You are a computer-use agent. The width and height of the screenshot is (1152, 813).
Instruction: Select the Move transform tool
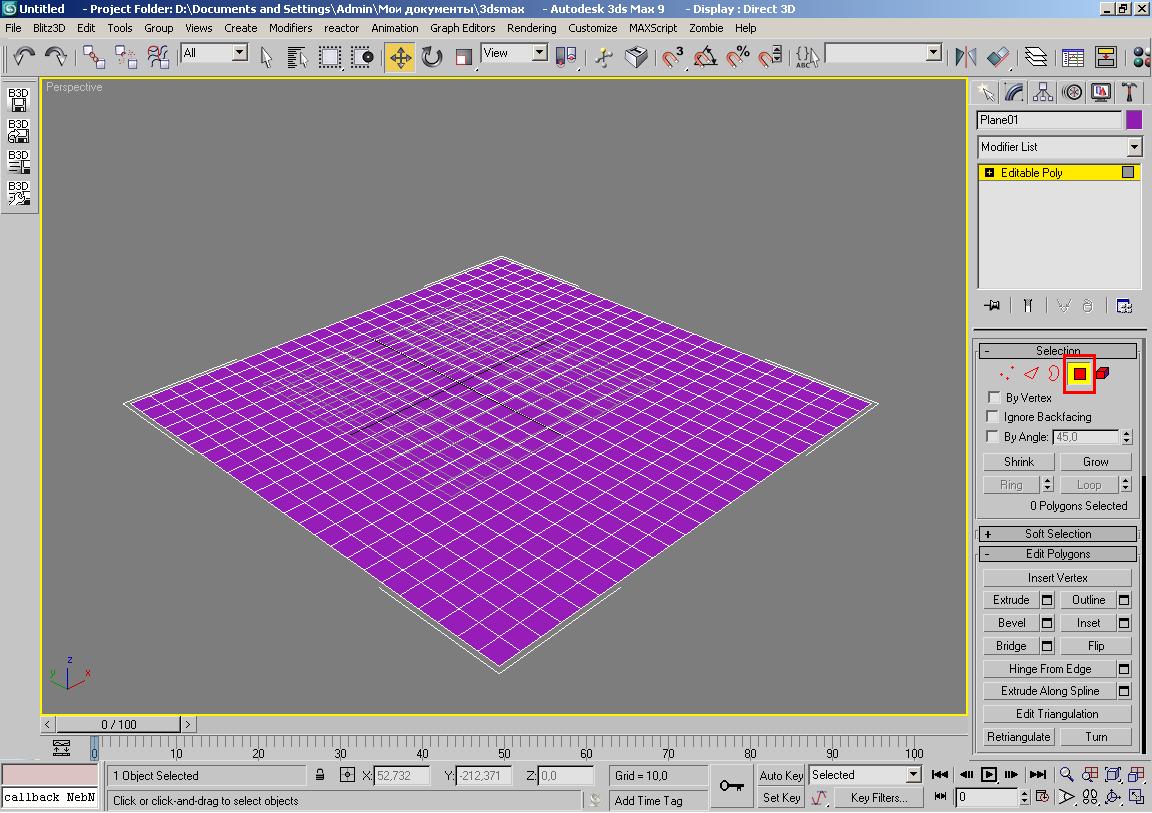pos(400,57)
